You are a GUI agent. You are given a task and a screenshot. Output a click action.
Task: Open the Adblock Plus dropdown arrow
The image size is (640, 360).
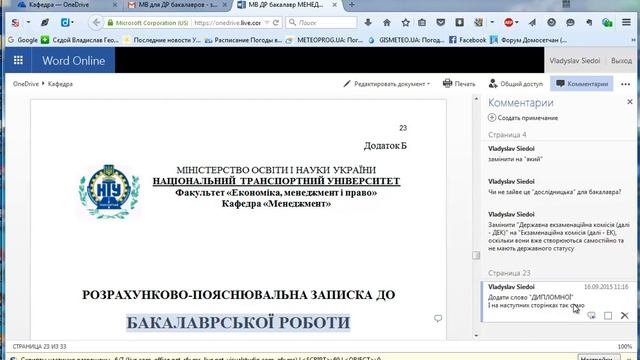[516, 22]
